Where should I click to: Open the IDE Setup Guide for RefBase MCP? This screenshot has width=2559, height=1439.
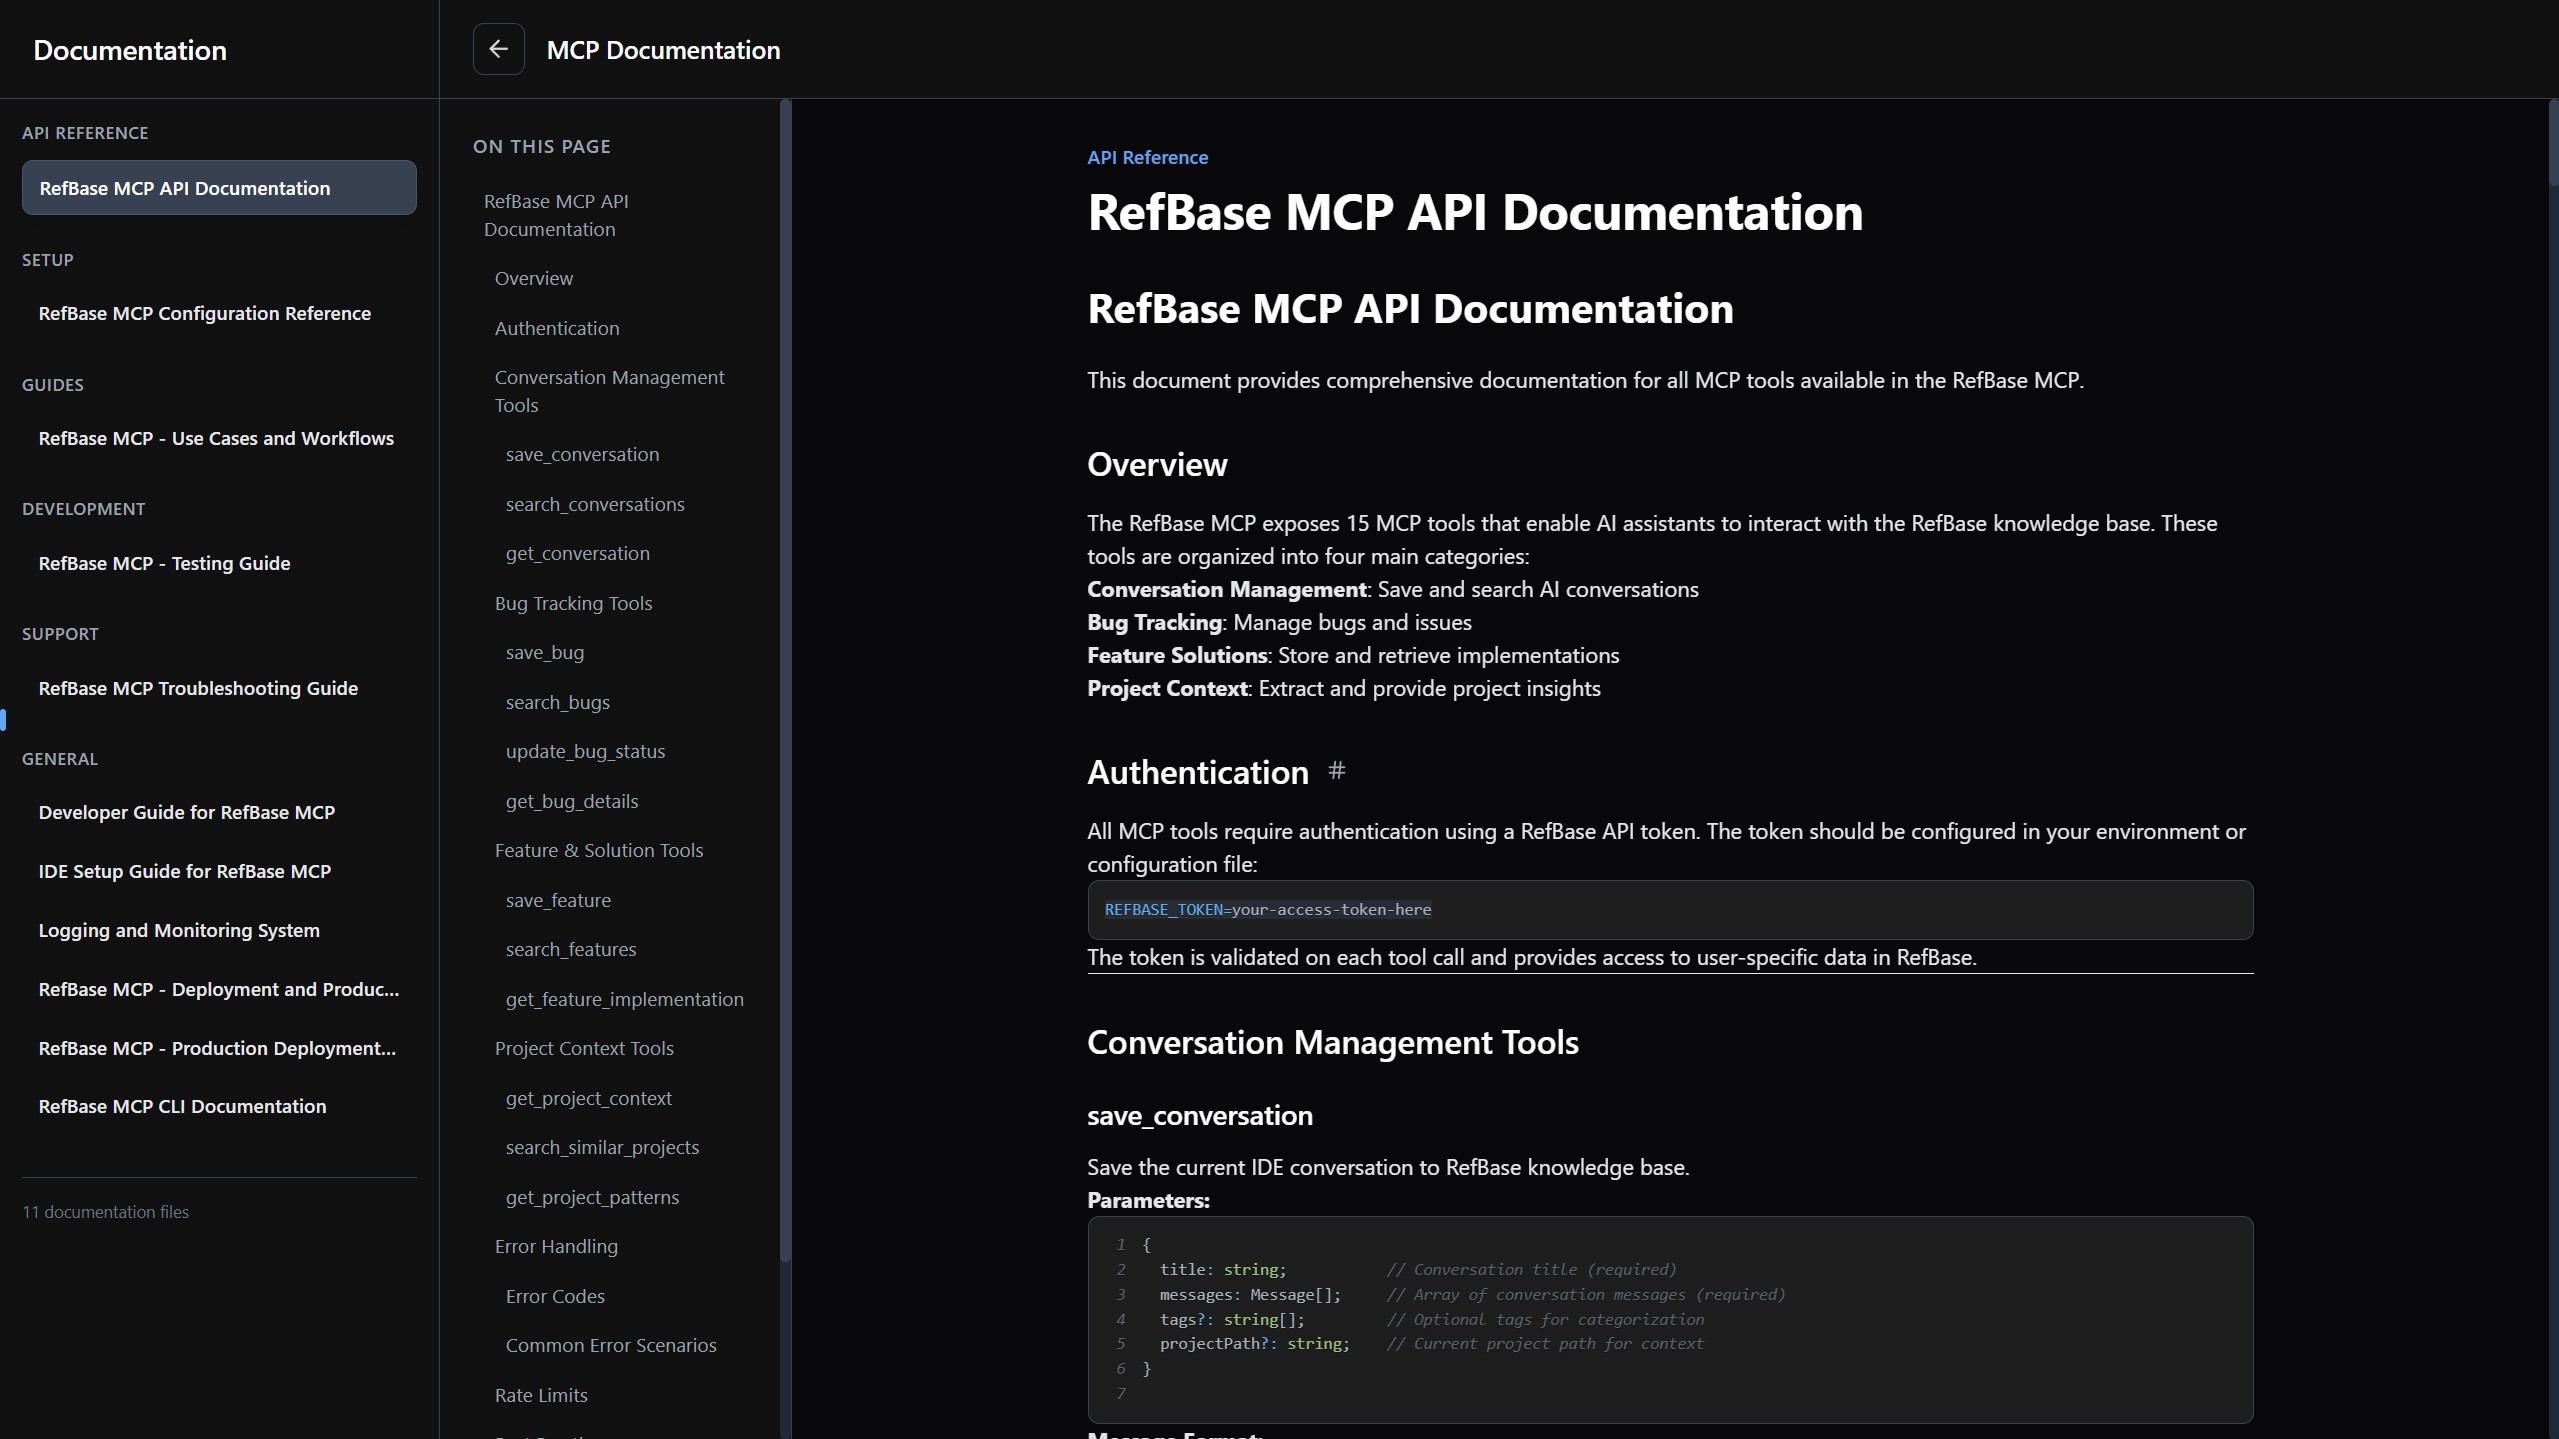tap(184, 871)
